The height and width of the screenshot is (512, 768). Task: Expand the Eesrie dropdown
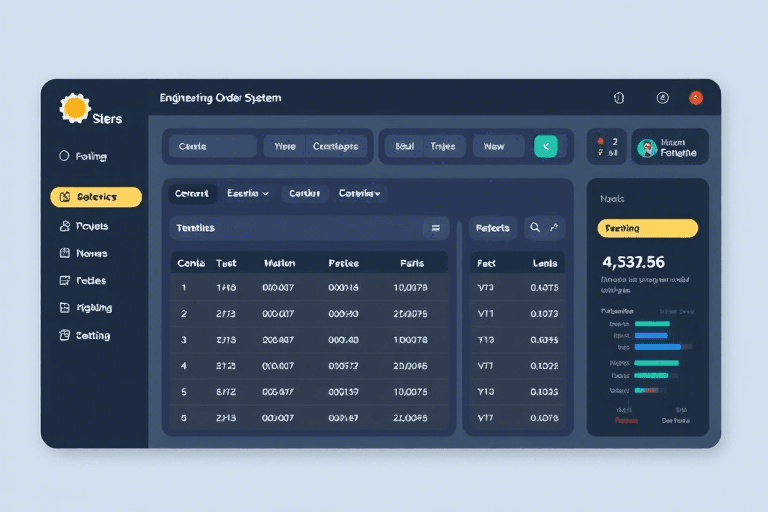(x=248, y=193)
